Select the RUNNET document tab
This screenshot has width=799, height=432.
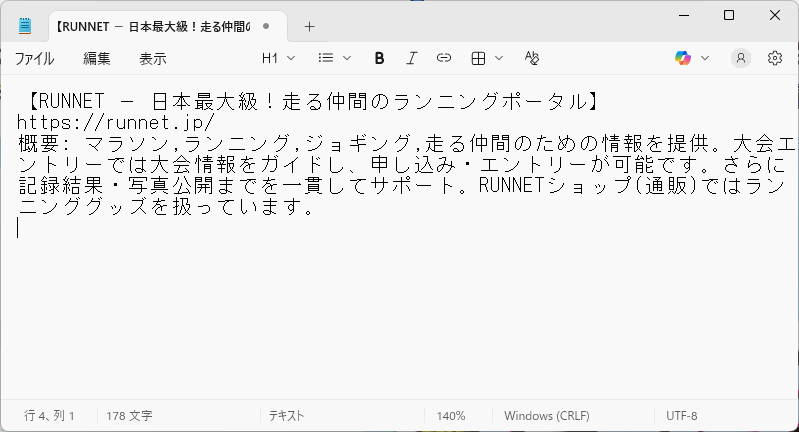click(150, 26)
